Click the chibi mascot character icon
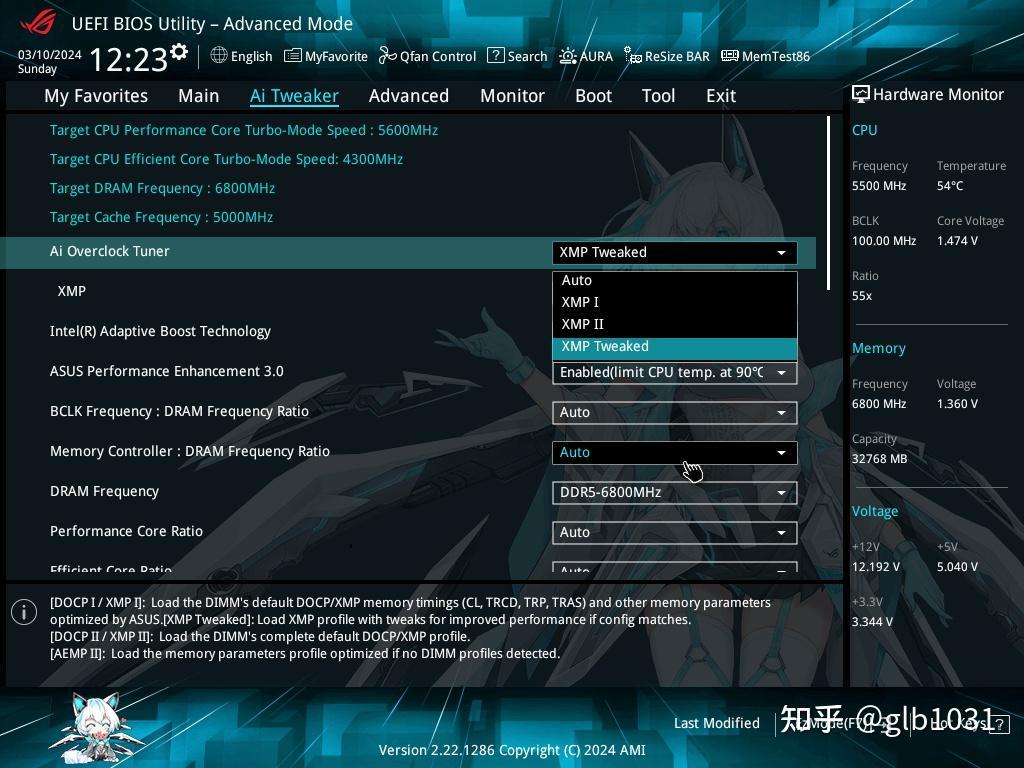The height and width of the screenshot is (768, 1024). (x=97, y=728)
